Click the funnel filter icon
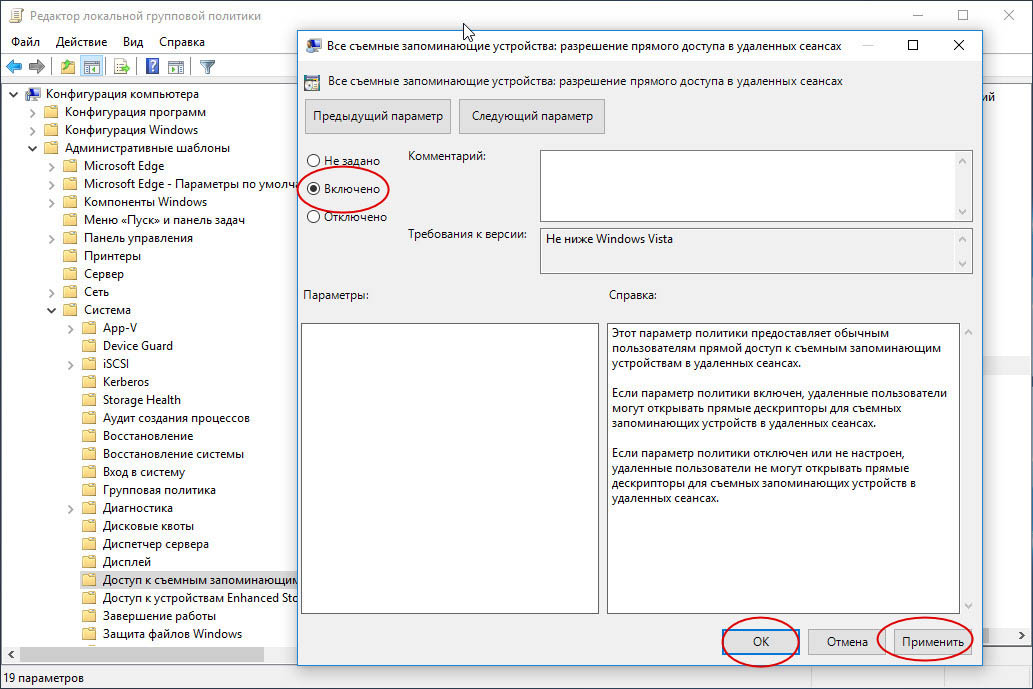The image size is (1033, 689). pos(208,67)
